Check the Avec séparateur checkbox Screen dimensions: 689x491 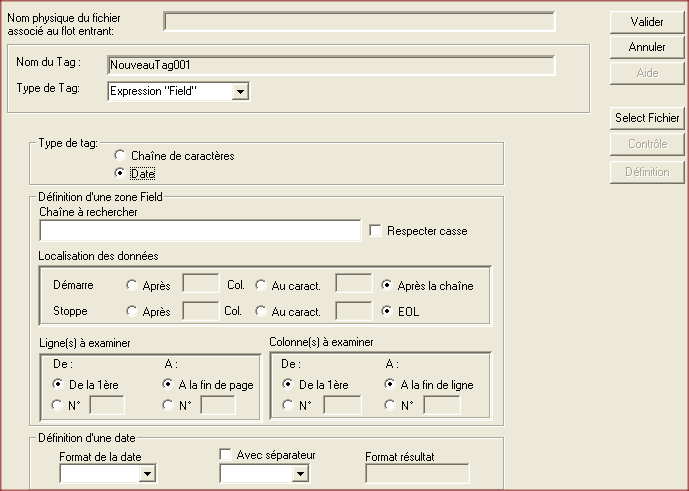click(226, 455)
